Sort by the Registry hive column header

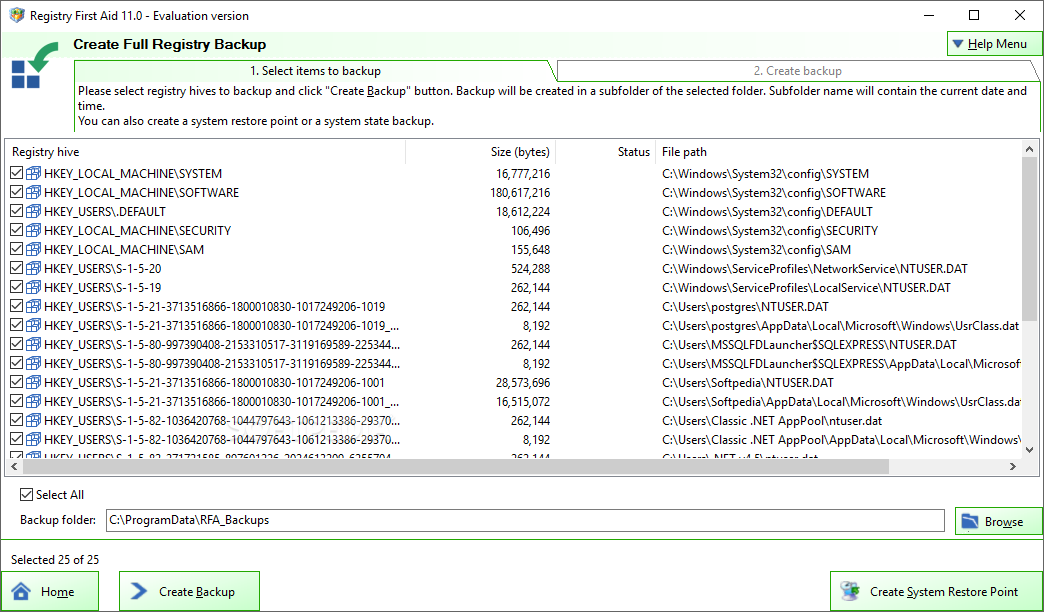pos(205,152)
